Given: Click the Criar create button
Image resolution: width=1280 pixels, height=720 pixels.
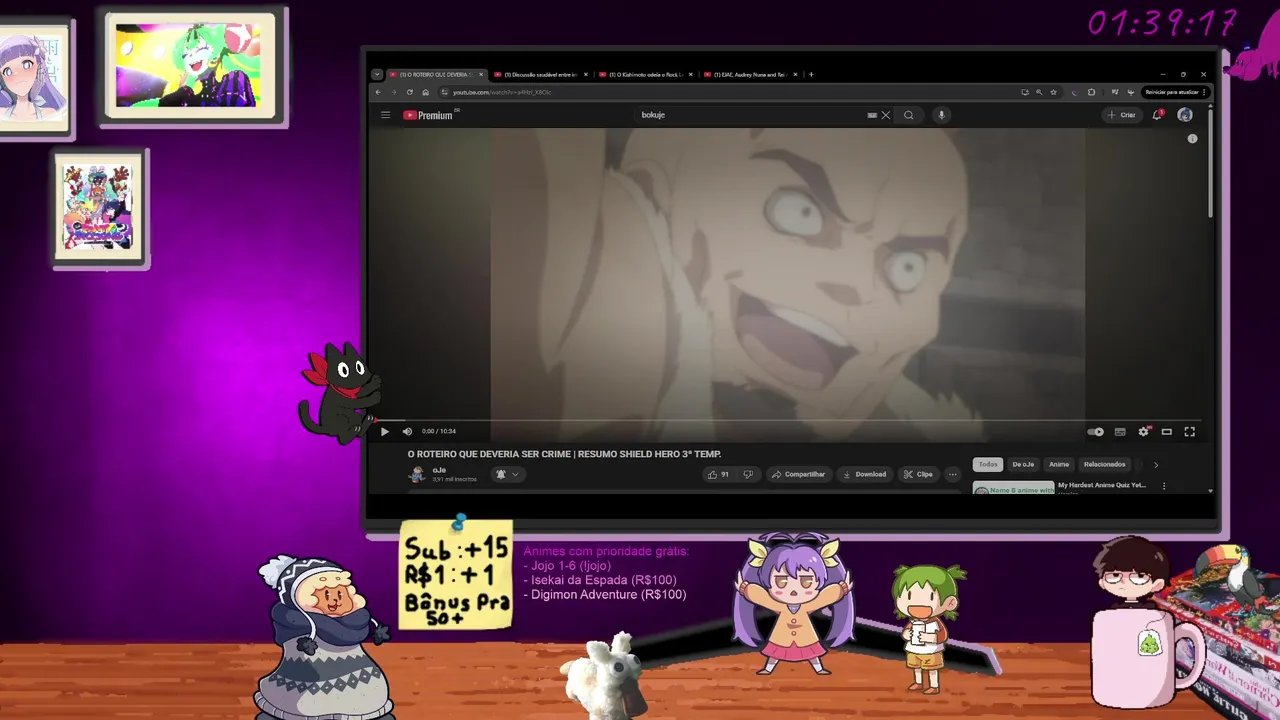Looking at the screenshot, I should coord(1122,115).
